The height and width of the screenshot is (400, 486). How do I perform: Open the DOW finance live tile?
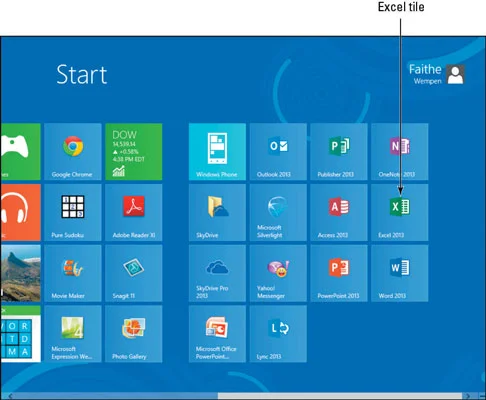[x=134, y=152]
